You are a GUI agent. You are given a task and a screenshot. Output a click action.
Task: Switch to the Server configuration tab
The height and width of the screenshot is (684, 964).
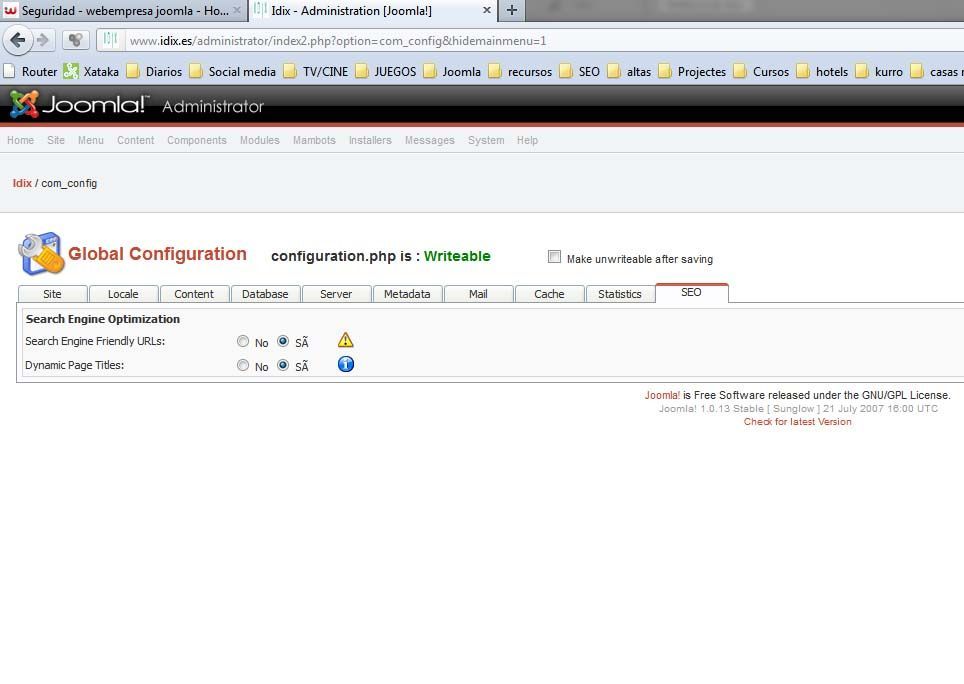(336, 294)
